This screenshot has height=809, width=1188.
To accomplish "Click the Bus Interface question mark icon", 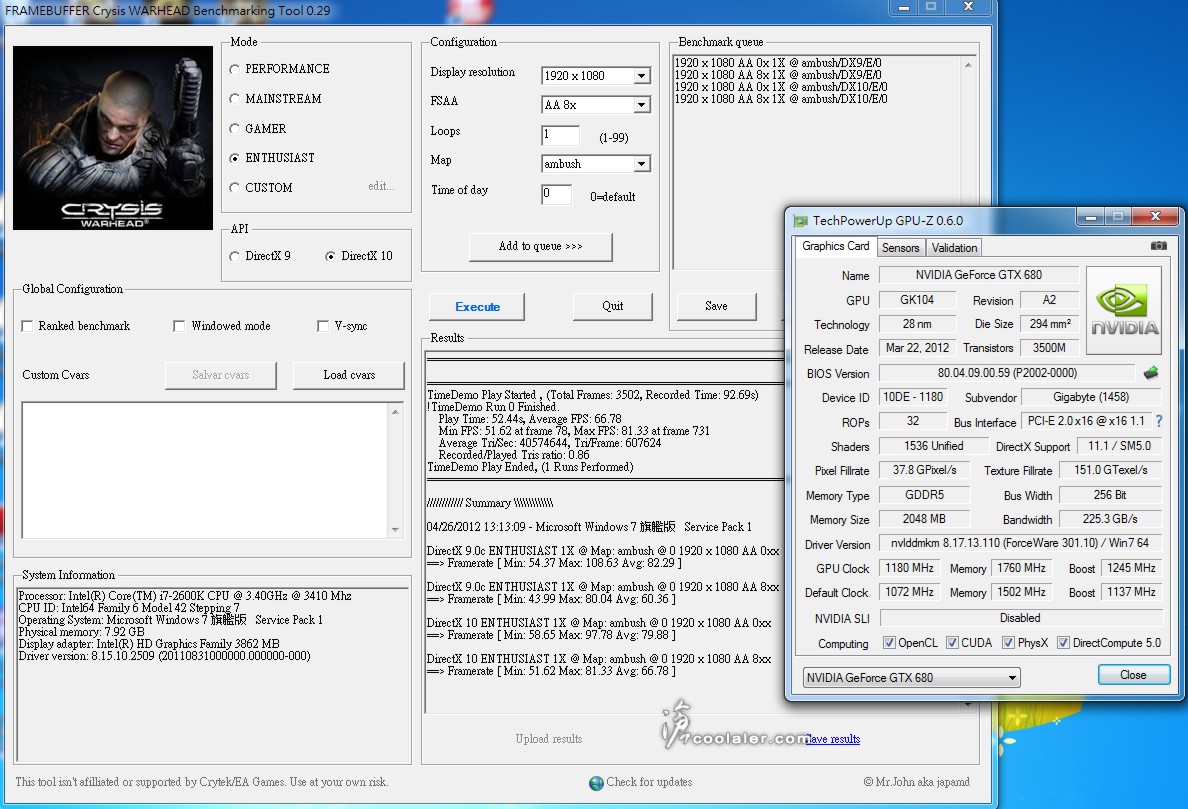I will [1158, 421].
